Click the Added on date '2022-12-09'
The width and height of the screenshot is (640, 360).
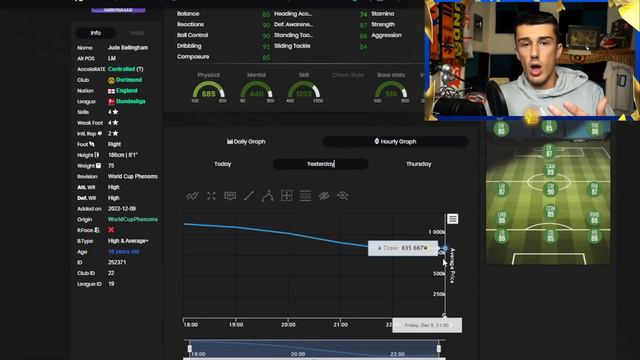(122, 209)
